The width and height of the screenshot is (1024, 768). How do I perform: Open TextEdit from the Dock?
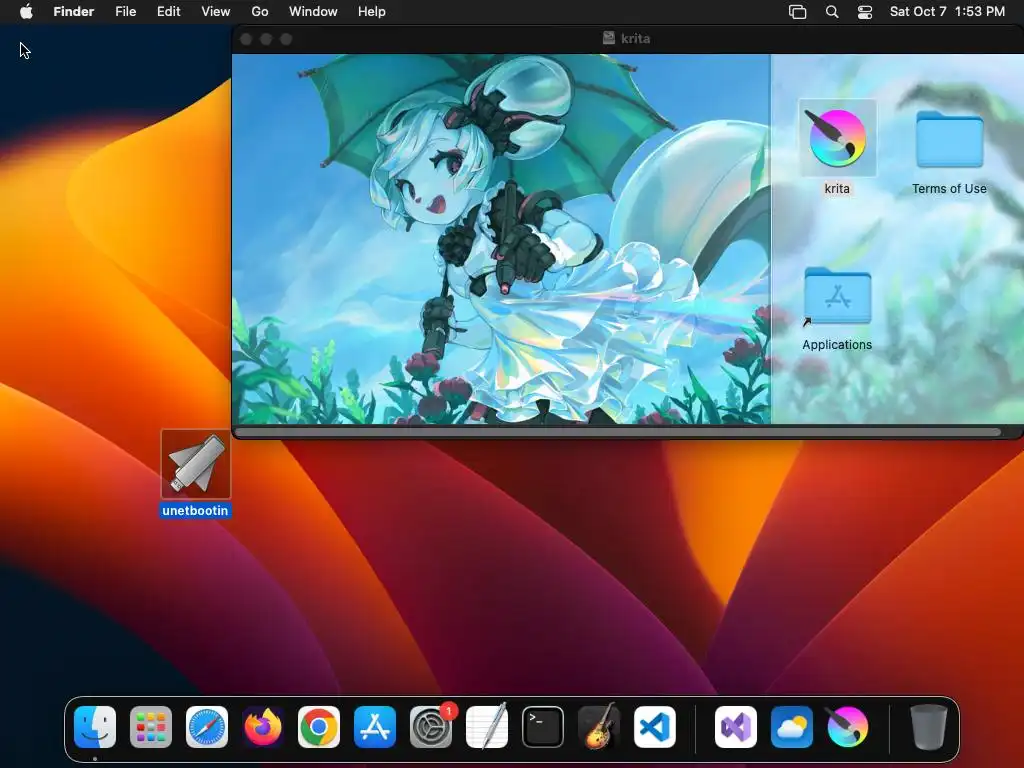(x=487, y=726)
